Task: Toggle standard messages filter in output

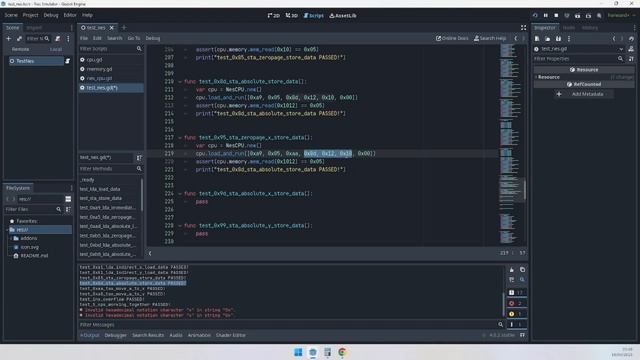Action: [516, 293]
